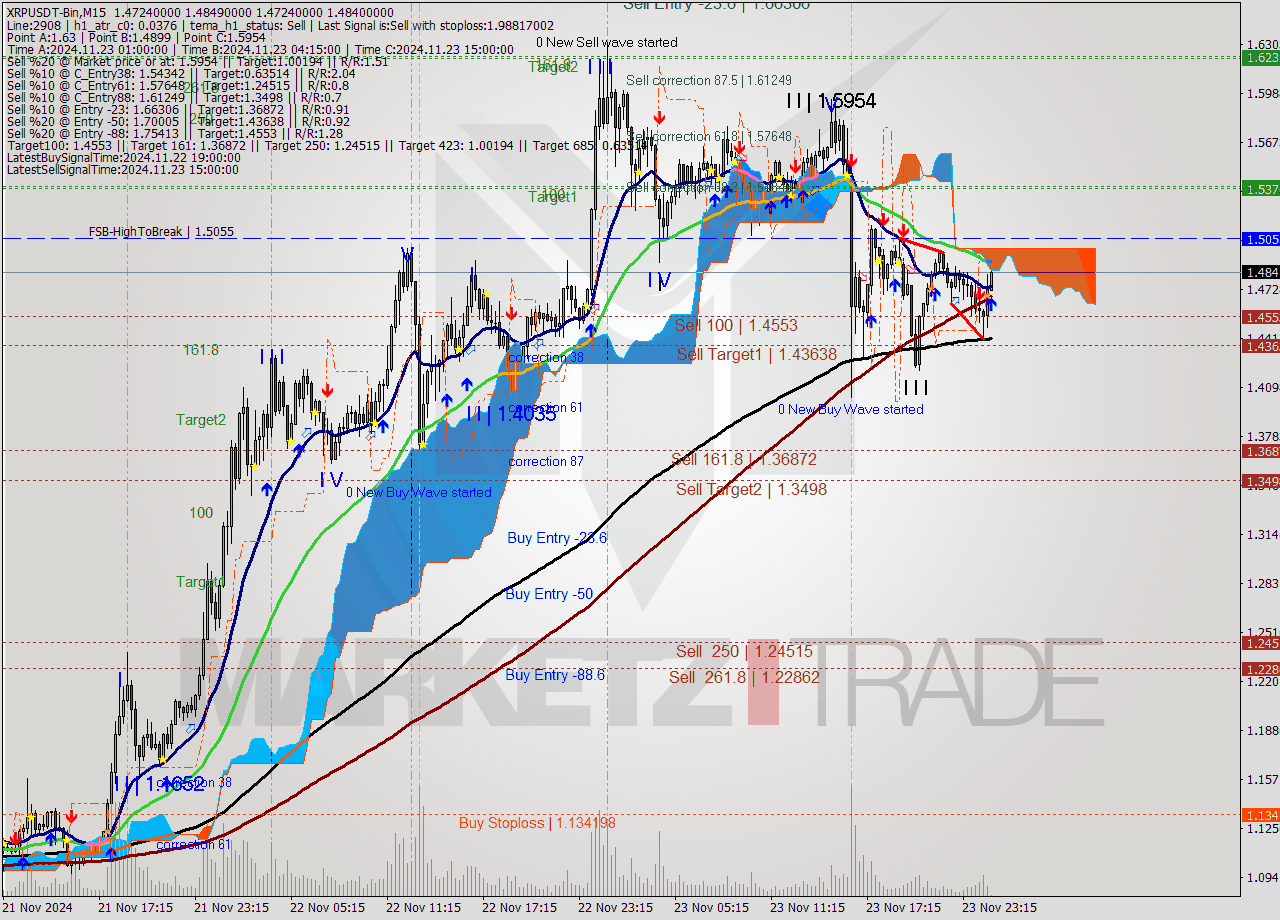
Task: Click the '0 New Sell wave started' label
Action: pyautogui.click(x=606, y=42)
